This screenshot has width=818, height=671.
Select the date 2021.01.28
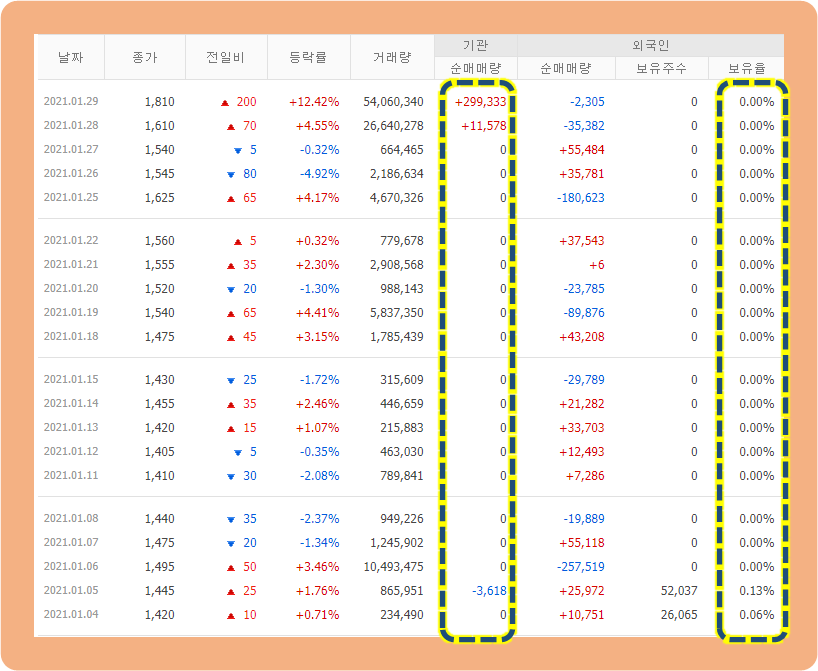coord(71,125)
